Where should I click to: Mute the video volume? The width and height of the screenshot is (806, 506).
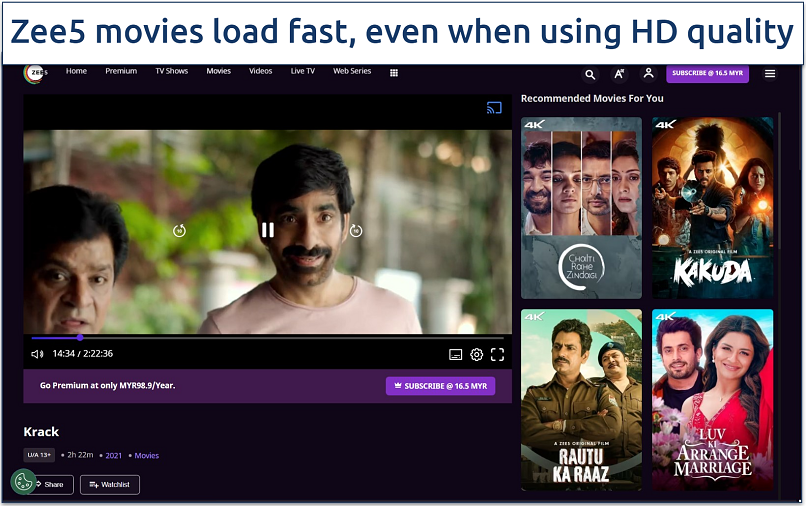tap(37, 354)
